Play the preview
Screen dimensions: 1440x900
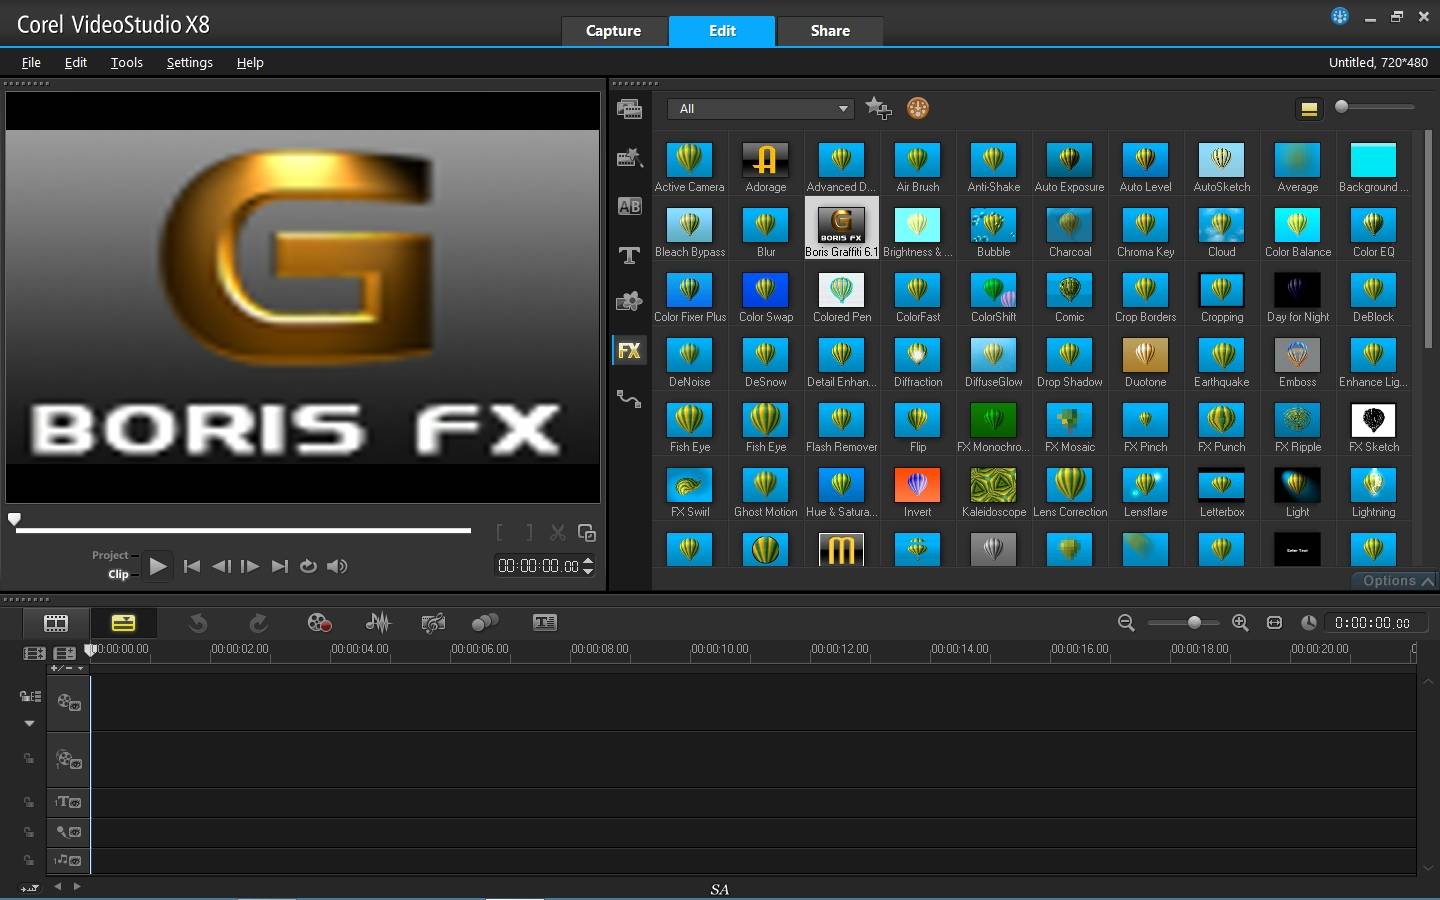[157, 566]
